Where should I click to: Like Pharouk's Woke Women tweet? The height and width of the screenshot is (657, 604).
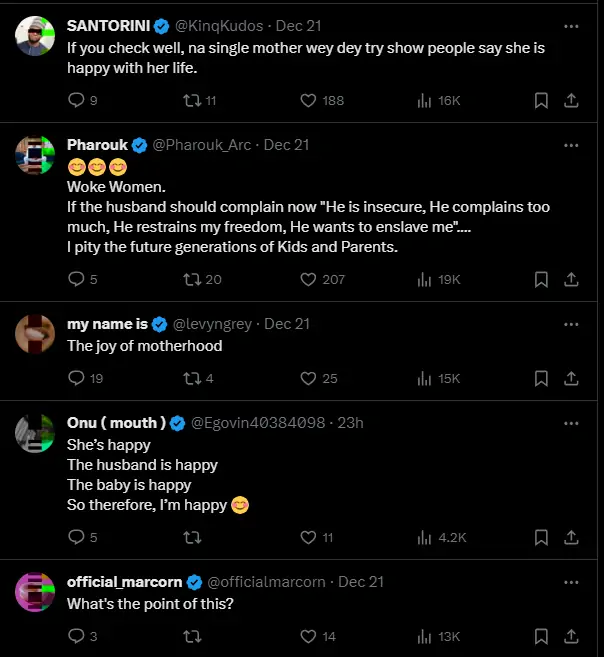click(310, 279)
